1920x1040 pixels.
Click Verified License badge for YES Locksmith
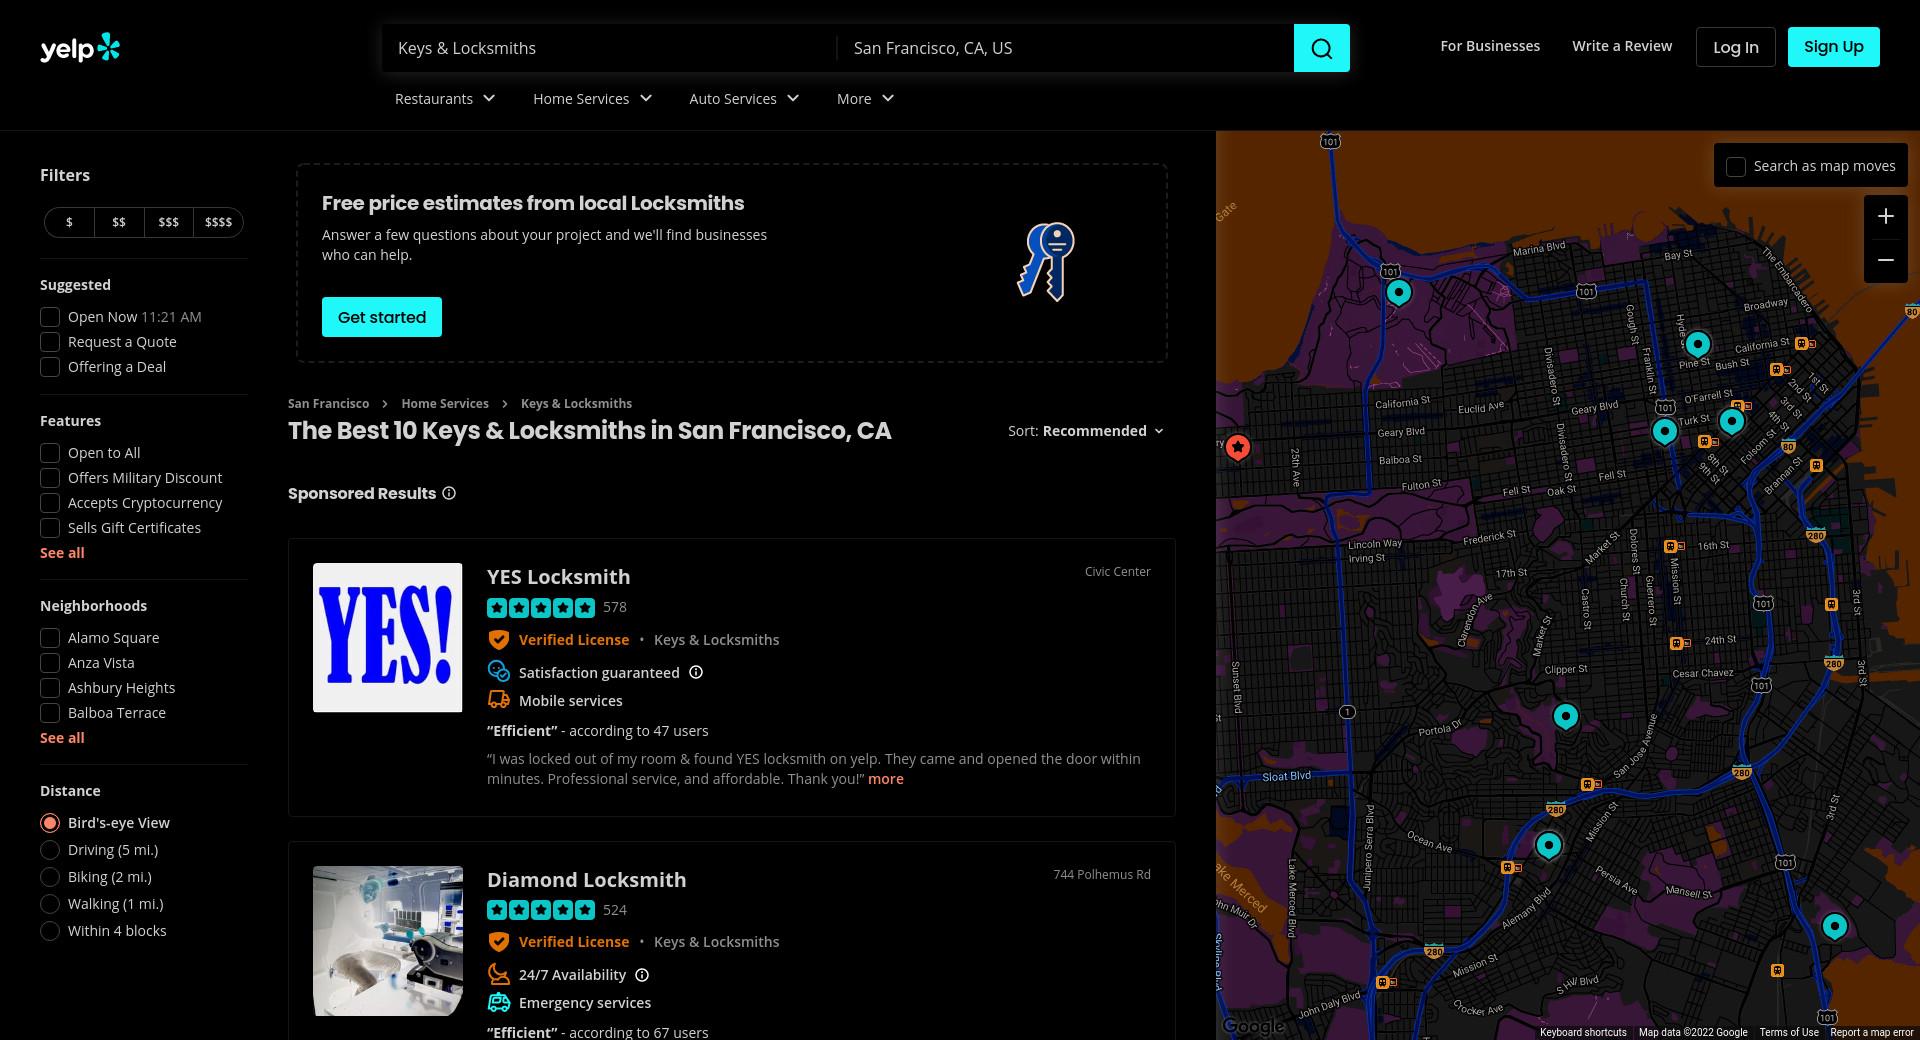tap(558, 640)
